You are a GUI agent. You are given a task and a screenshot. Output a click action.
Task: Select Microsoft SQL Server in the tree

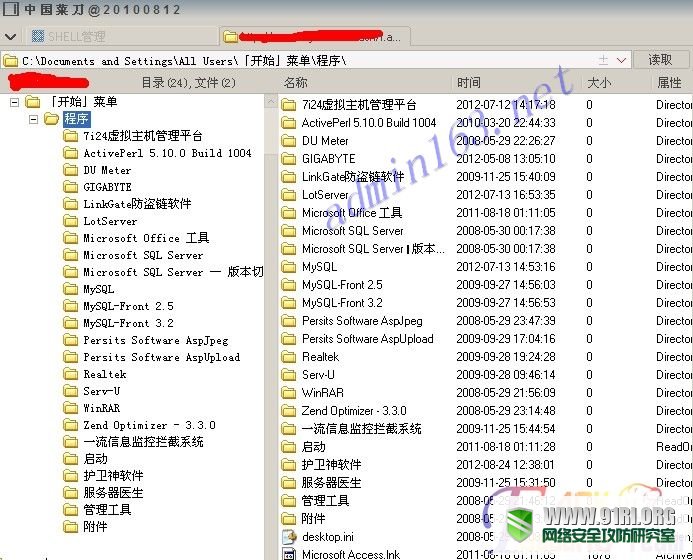pyautogui.click(x=143, y=255)
